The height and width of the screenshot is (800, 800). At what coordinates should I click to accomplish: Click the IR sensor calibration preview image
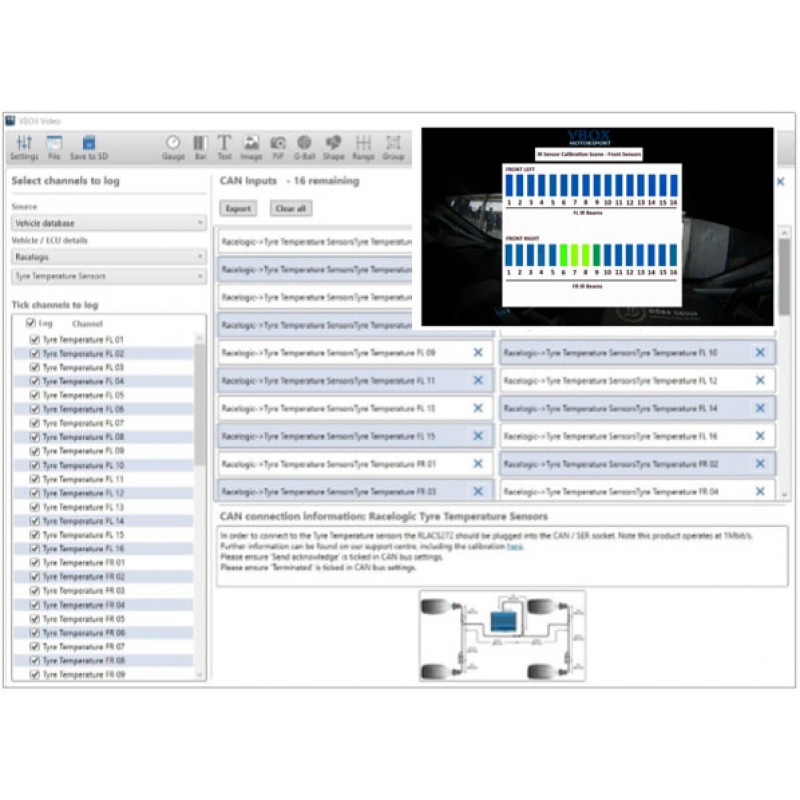coord(597,227)
